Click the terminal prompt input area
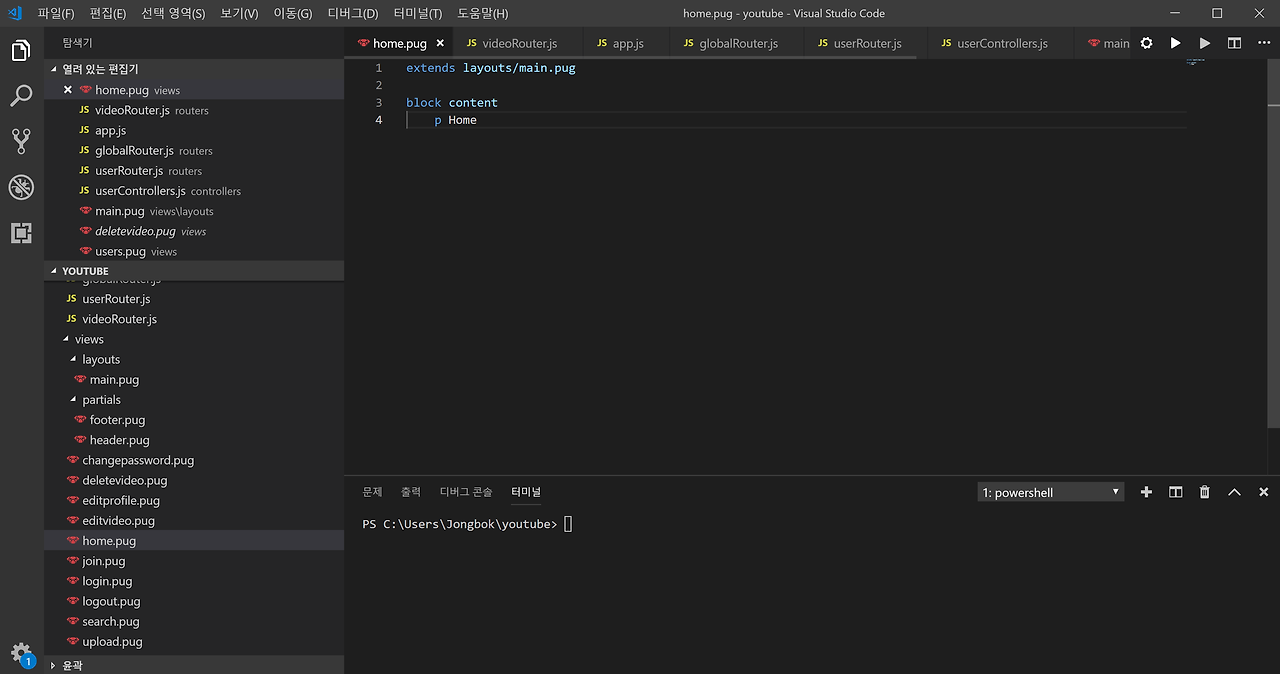The width and height of the screenshot is (1280, 674). tap(568, 524)
